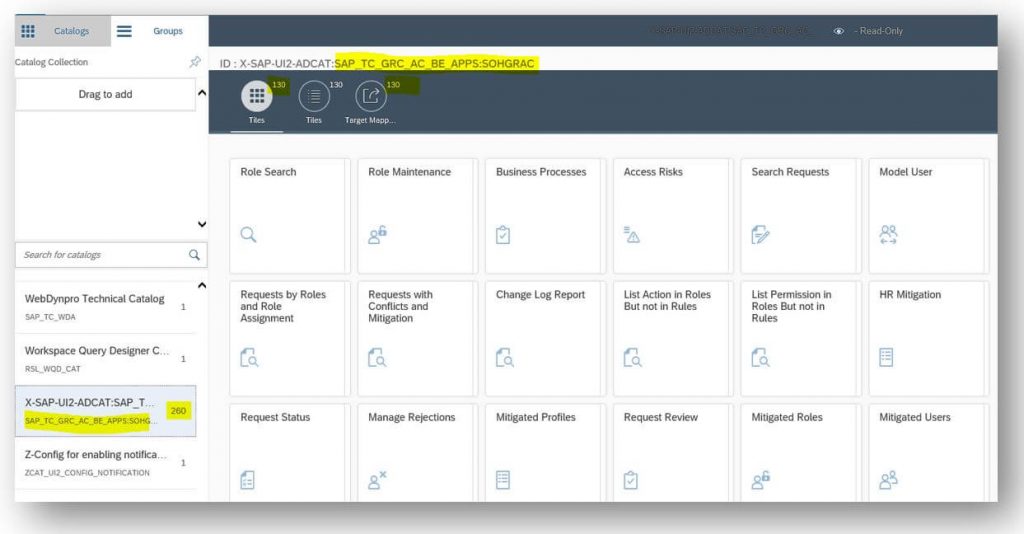
Task: Click ZCAT_UI2_CONFIG_NOTIFICATION ID text
Action: tap(87, 473)
